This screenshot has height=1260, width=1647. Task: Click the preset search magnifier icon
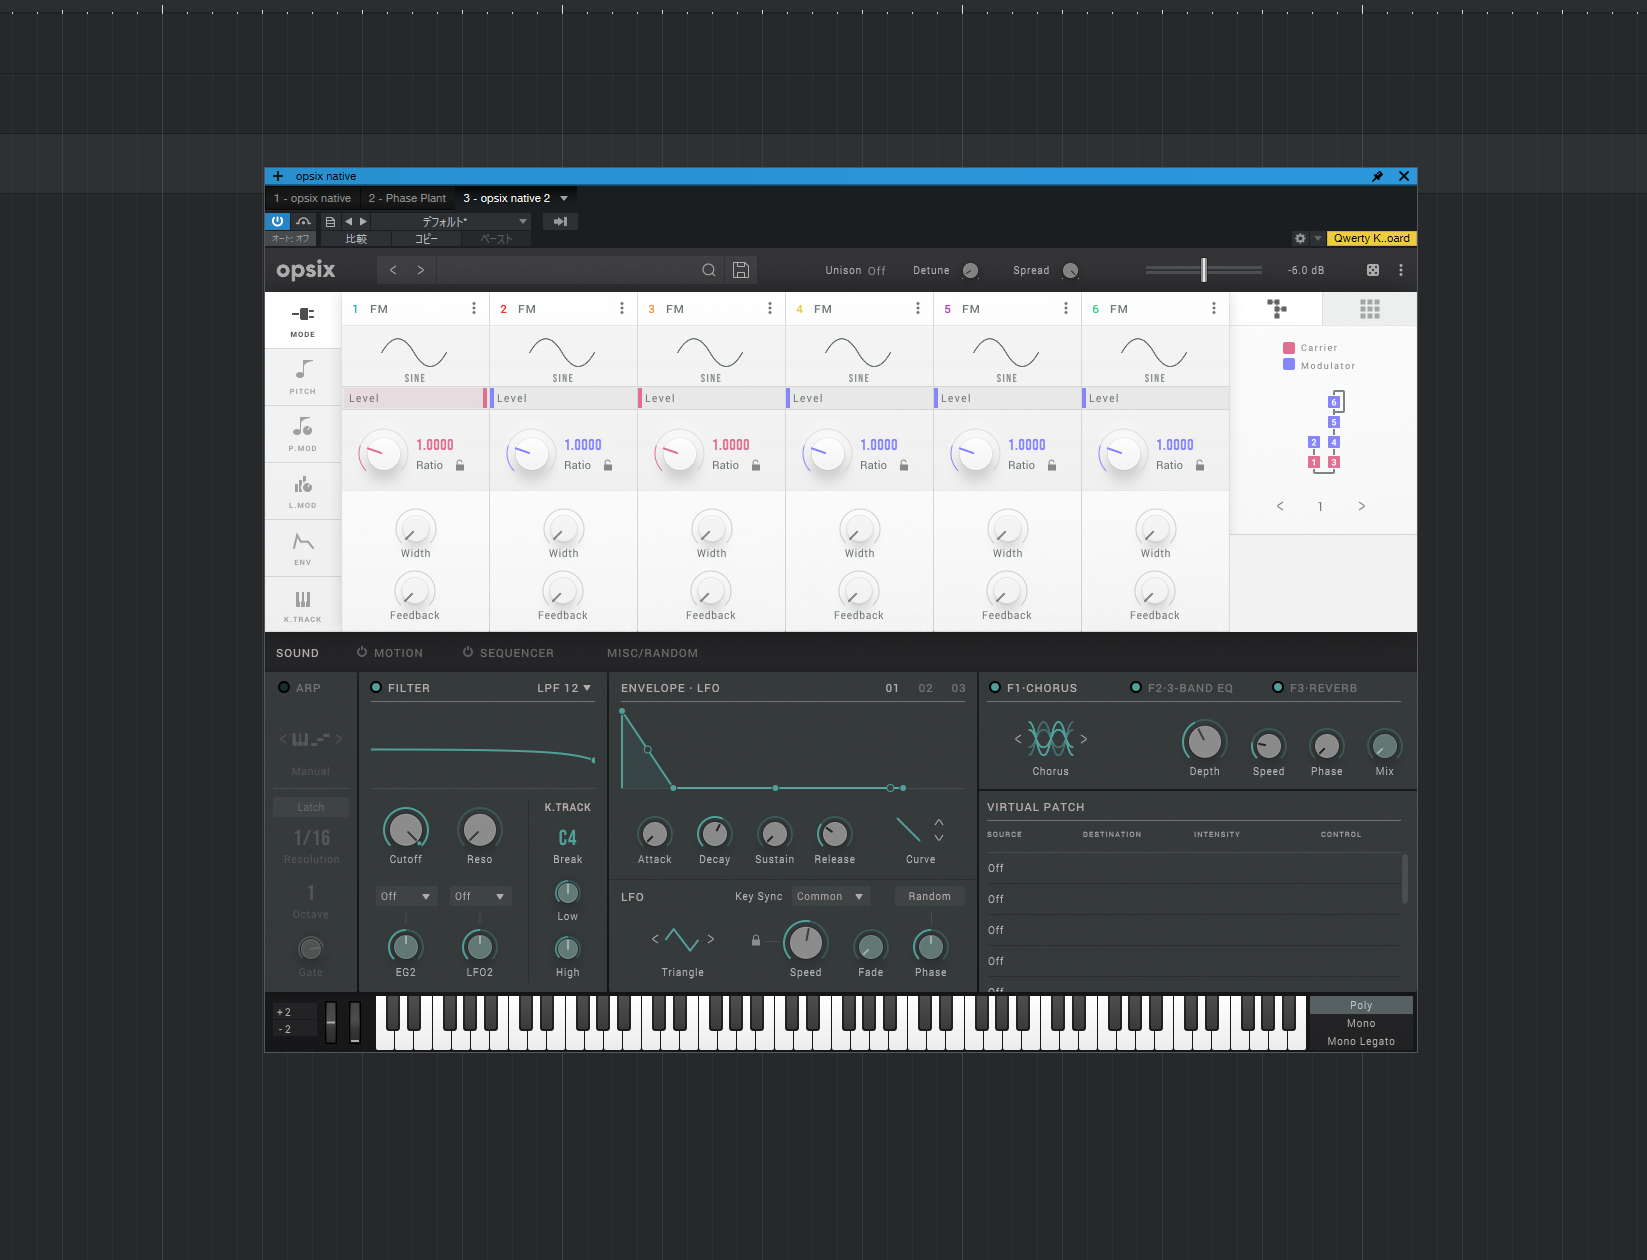(708, 270)
